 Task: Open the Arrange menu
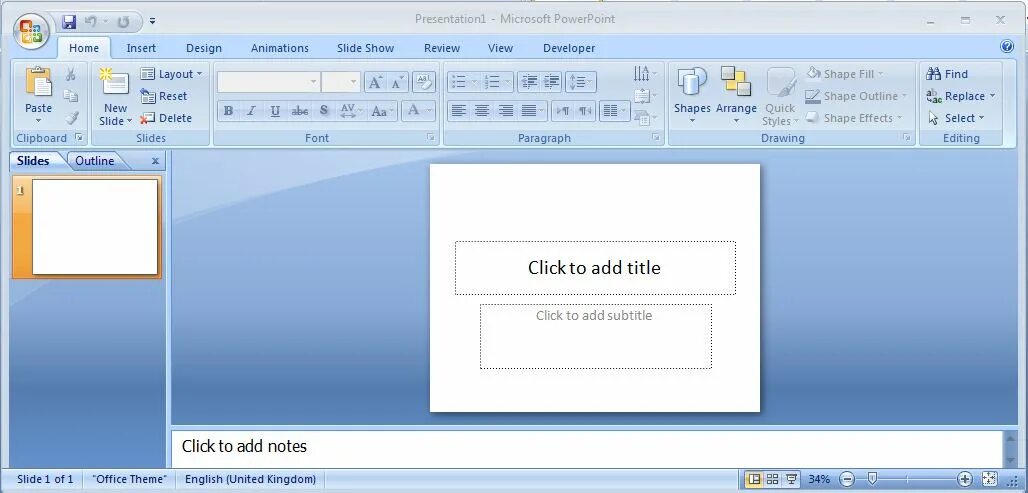click(736, 96)
